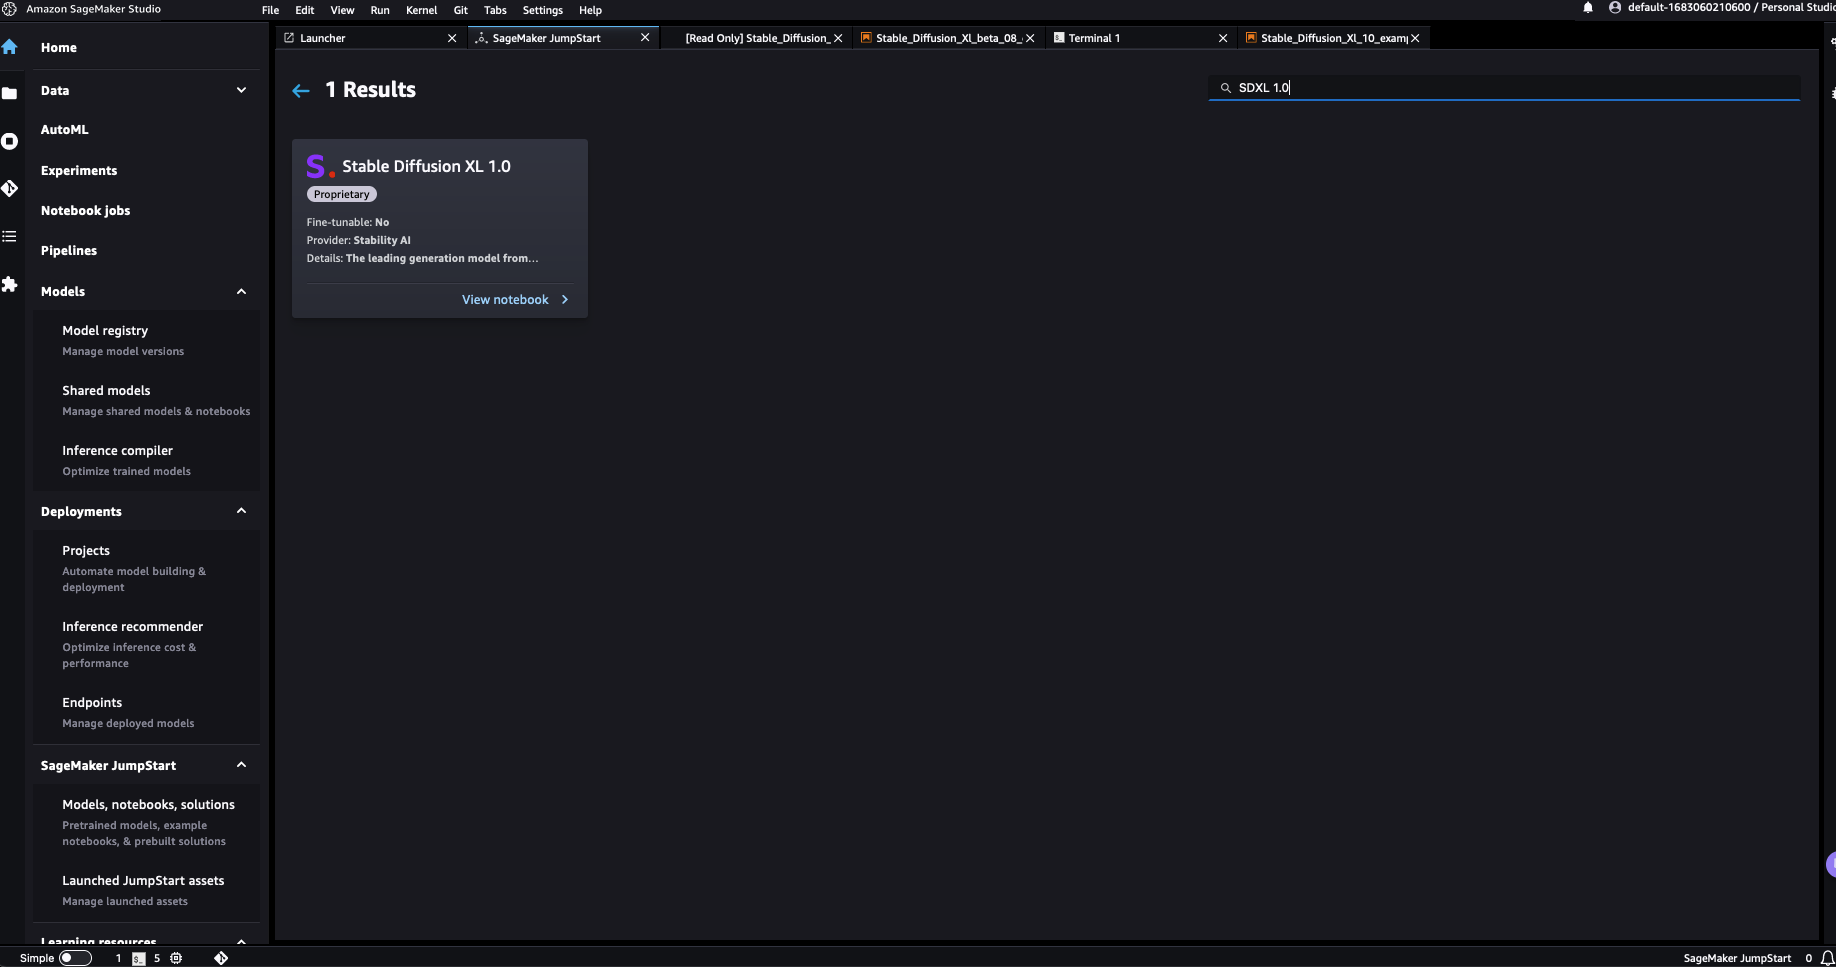
Task: Open the File Browser folder icon
Action: 10,93
